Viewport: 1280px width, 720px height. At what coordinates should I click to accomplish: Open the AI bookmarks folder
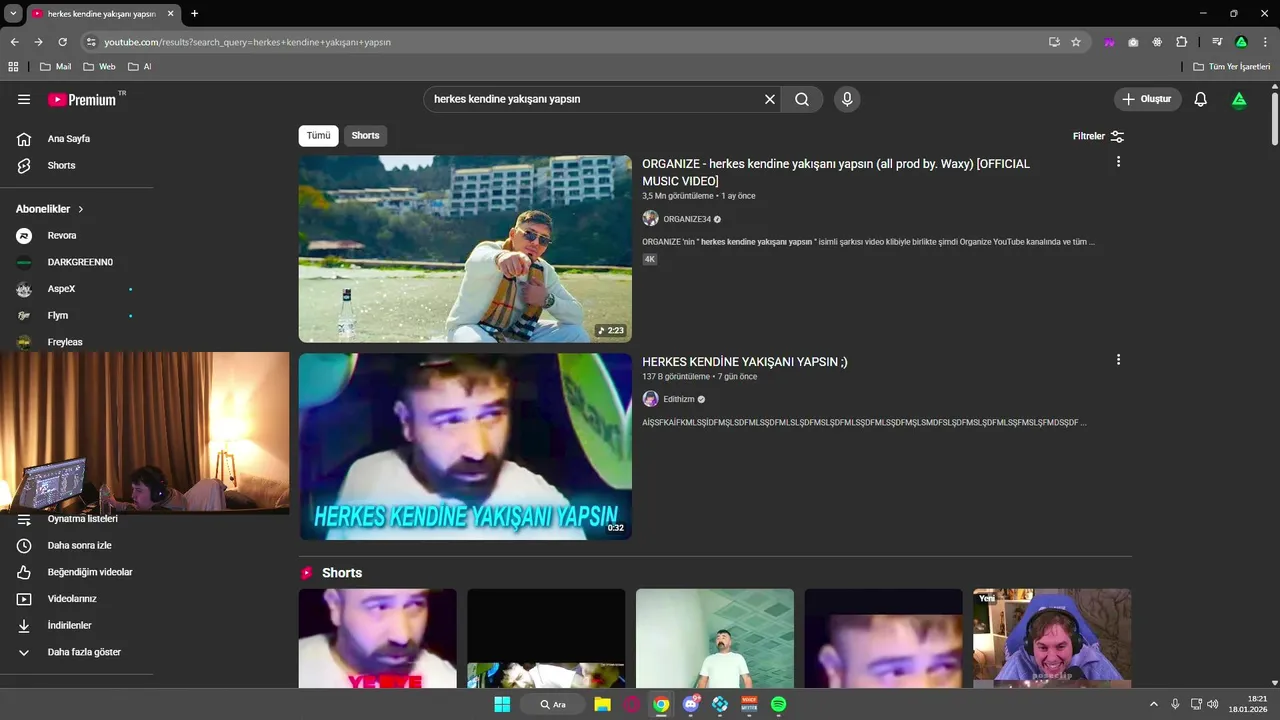139,67
